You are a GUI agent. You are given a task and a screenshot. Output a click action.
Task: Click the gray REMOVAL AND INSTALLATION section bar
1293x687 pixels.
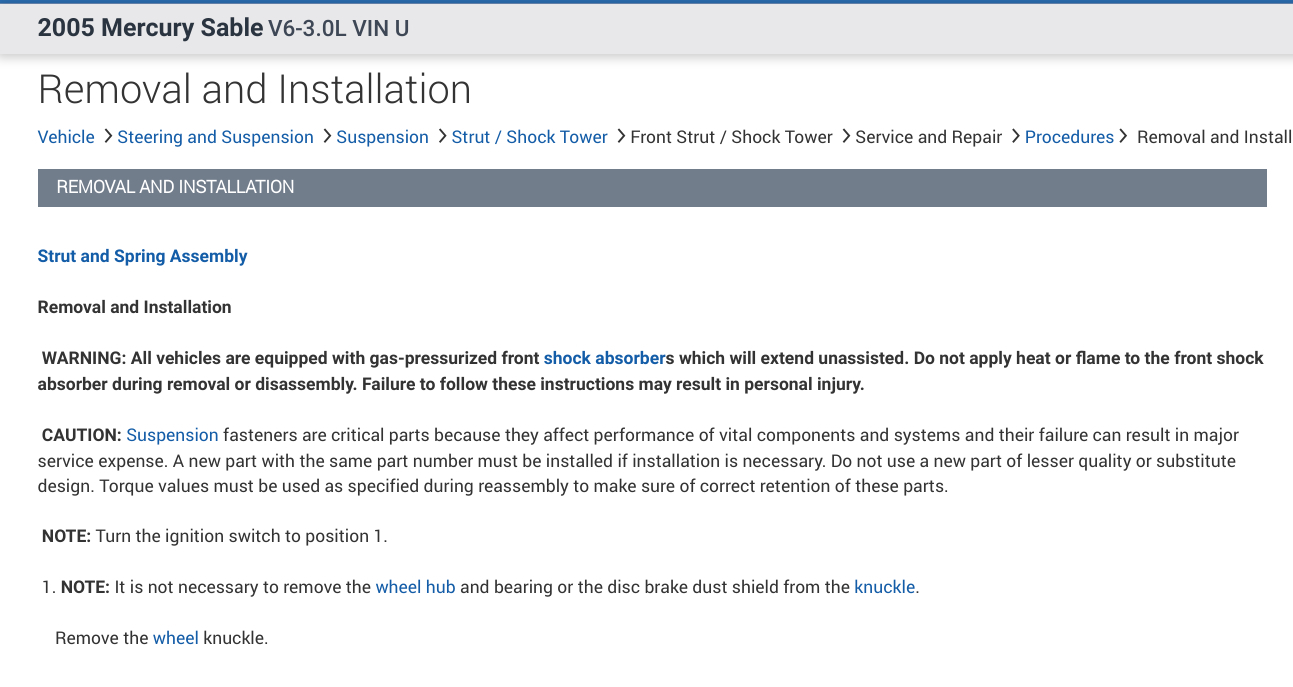click(x=652, y=187)
